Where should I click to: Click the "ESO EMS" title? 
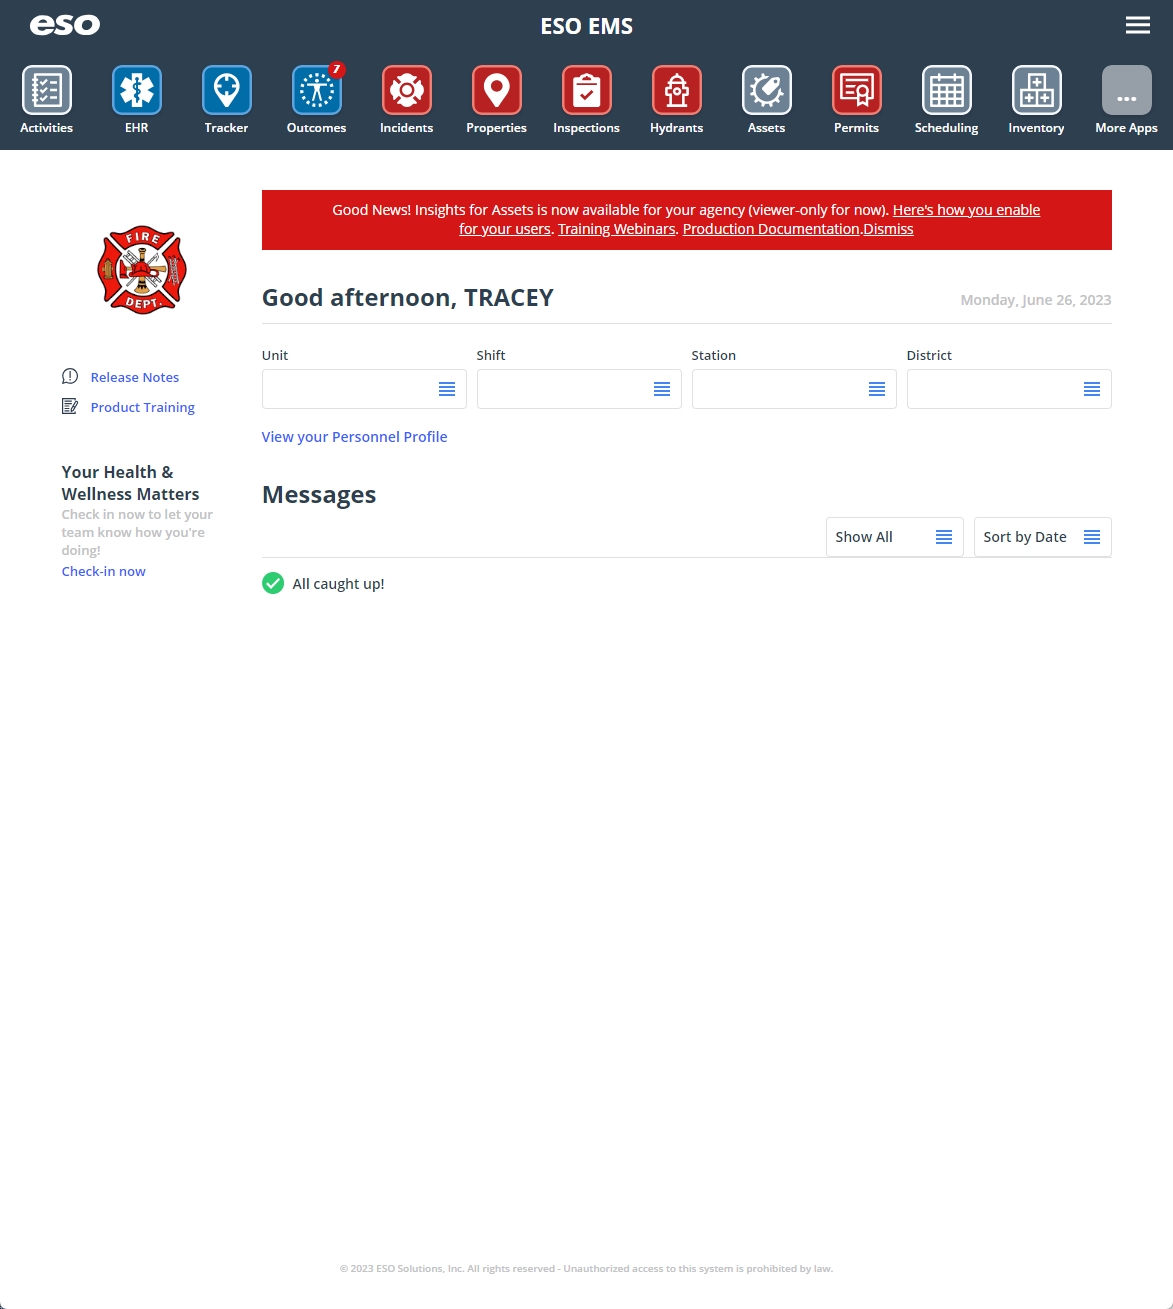click(587, 26)
